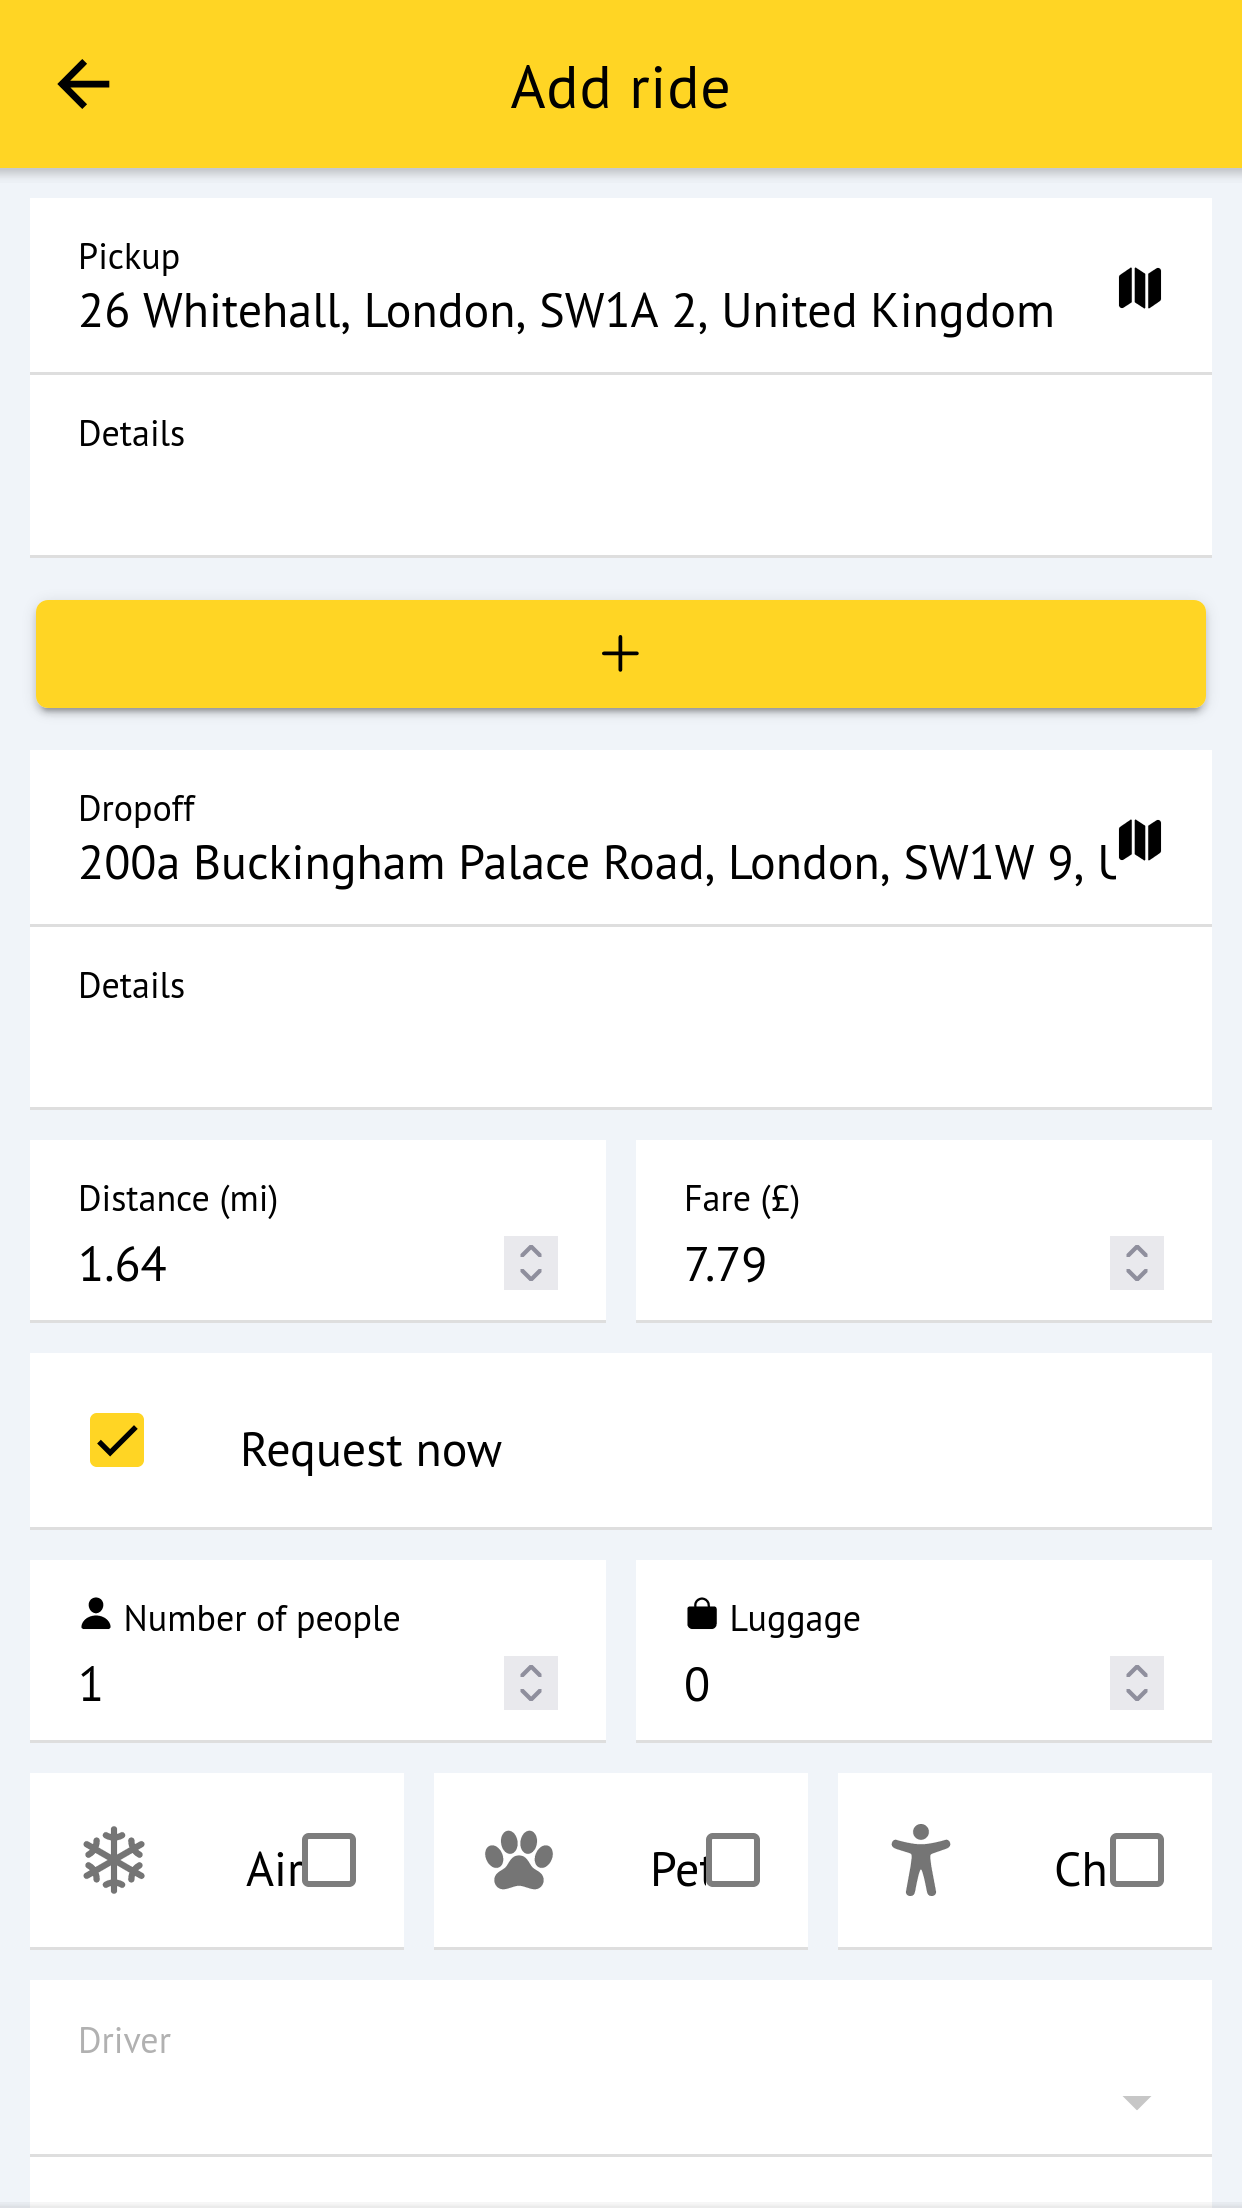Click the person icon beside Number of people
The width and height of the screenshot is (1242, 2208).
[x=96, y=1614]
